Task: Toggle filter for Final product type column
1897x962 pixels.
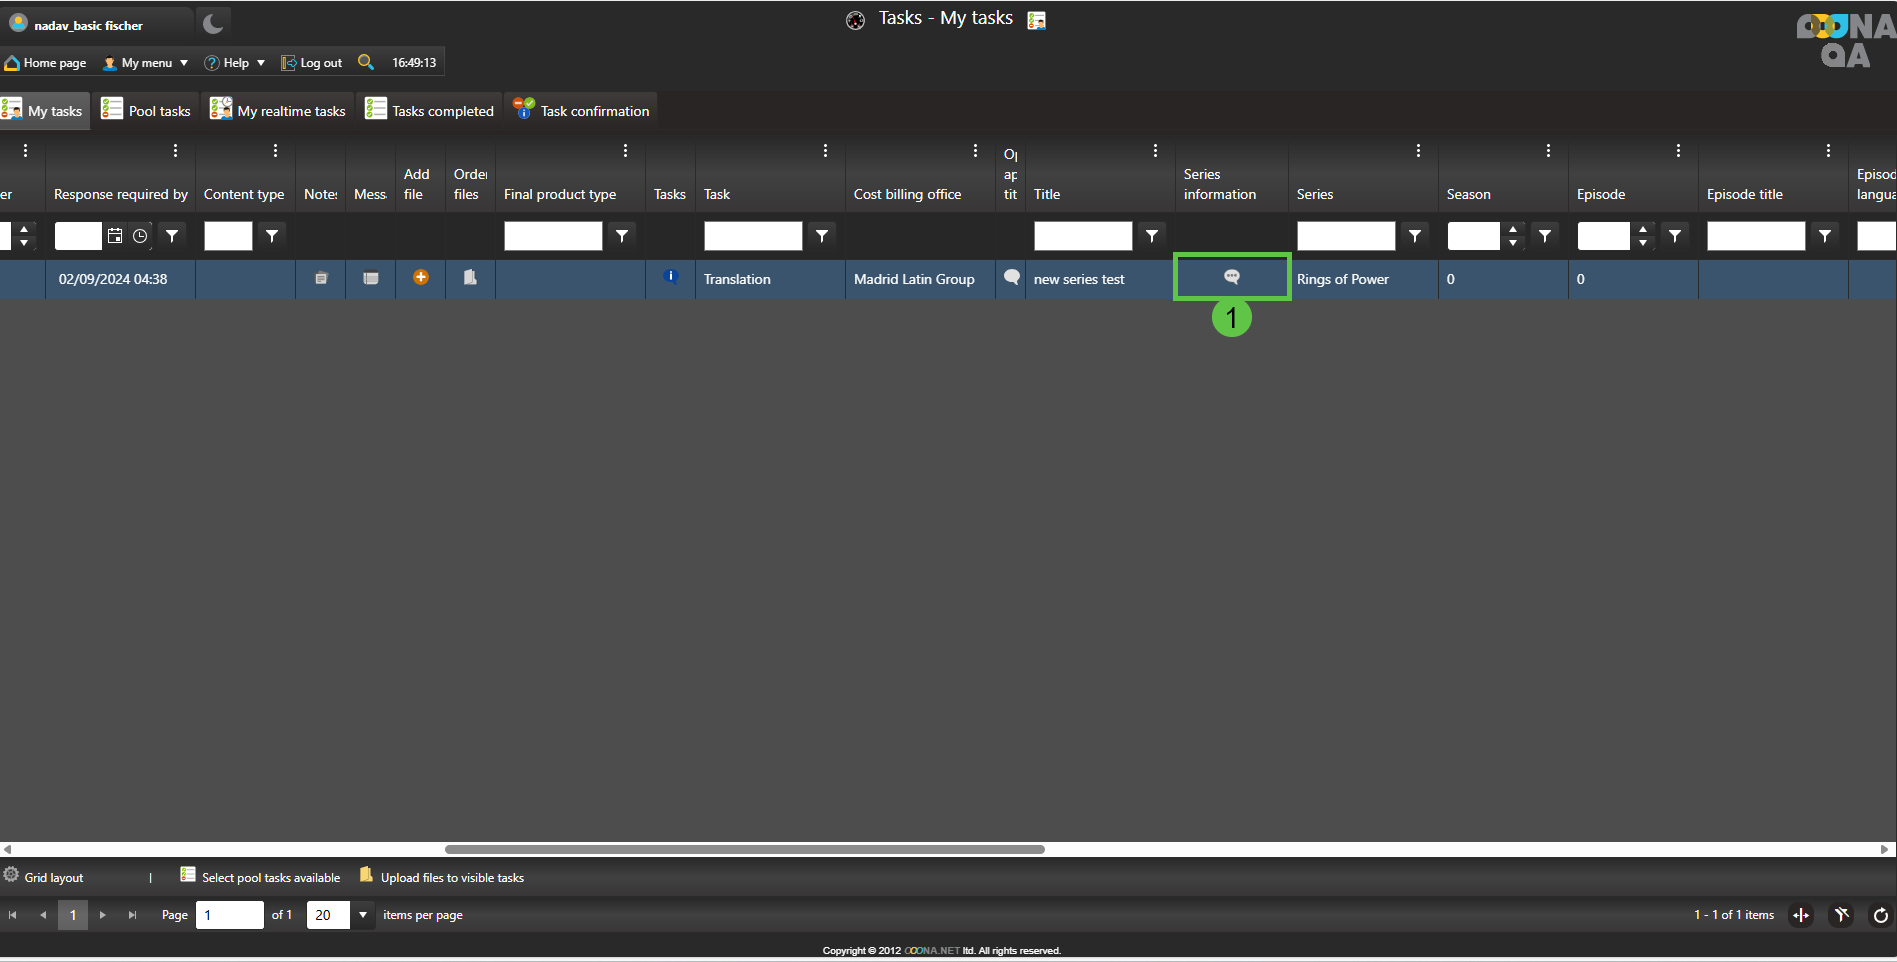Action: (x=622, y=236)
